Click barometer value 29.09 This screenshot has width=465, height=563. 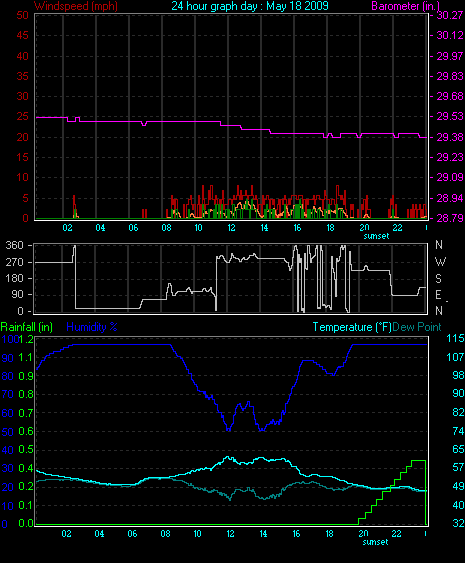(450, 177)
